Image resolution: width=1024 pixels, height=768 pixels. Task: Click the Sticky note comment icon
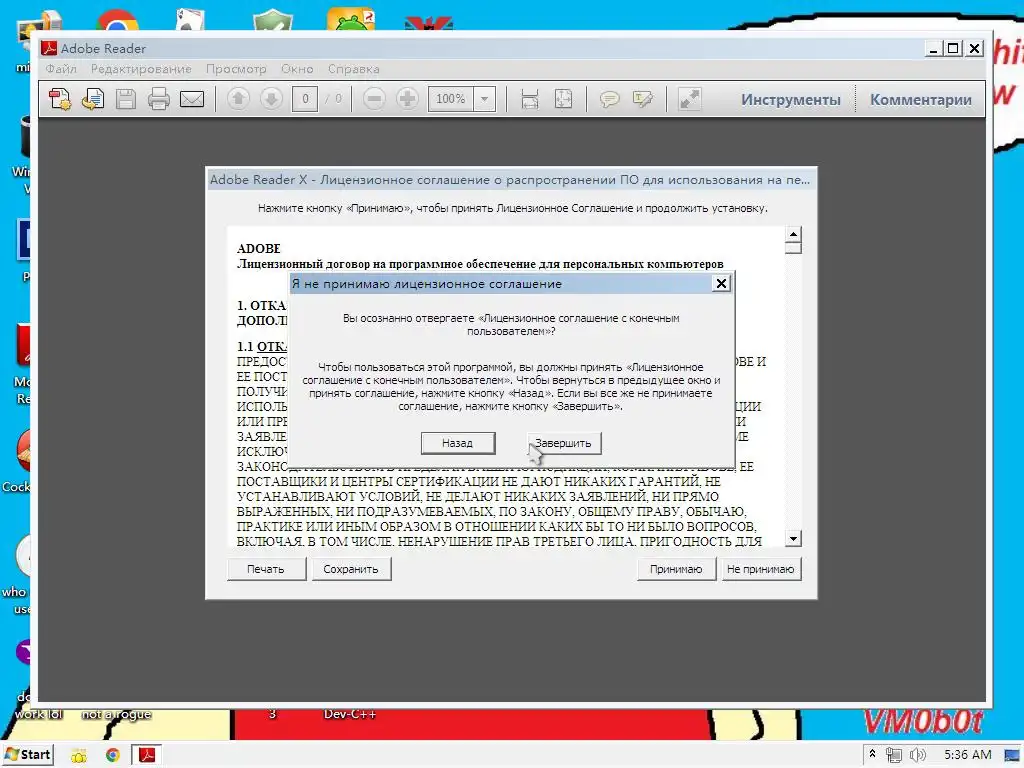[x=609, y=99]
